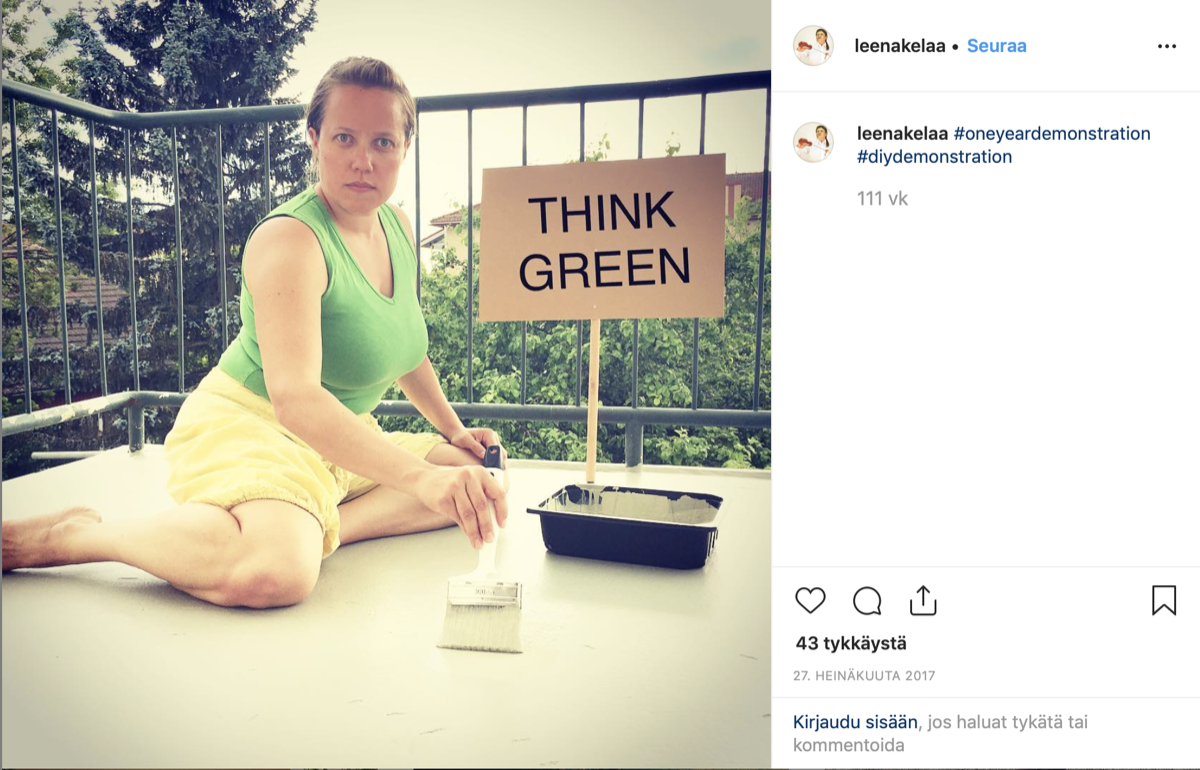
Task: Open the #oneyeardemonstration hashtag
Action: pyautogui.click(x=1052, y=134)
